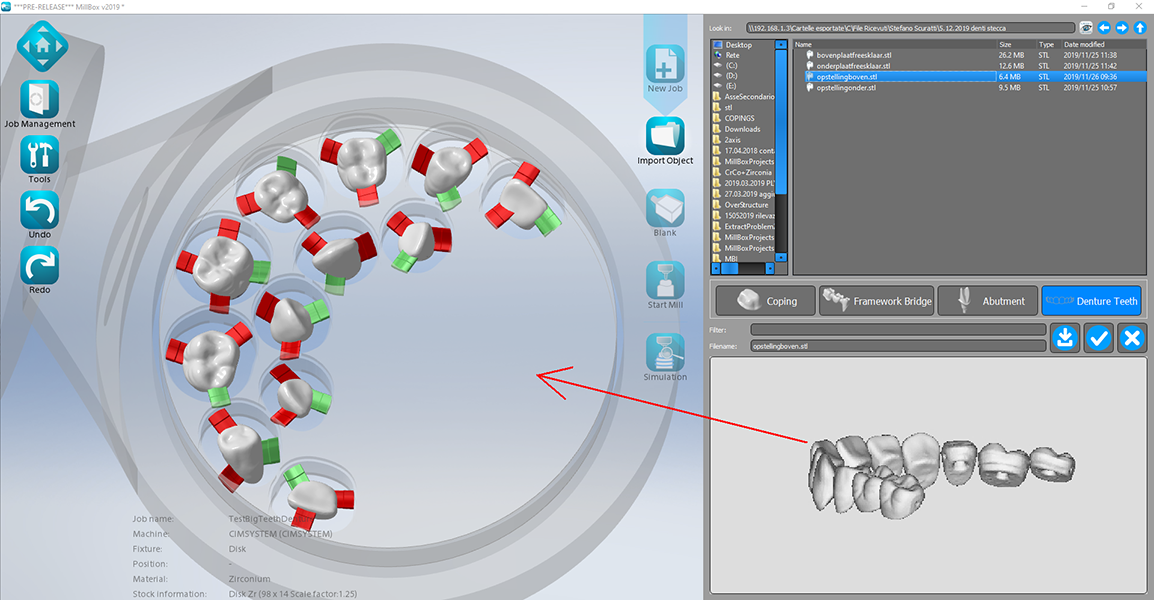Click folder list horizontal scroll left arrow
The width and height of the screenshot is (1154, 600).
(716, 269)
